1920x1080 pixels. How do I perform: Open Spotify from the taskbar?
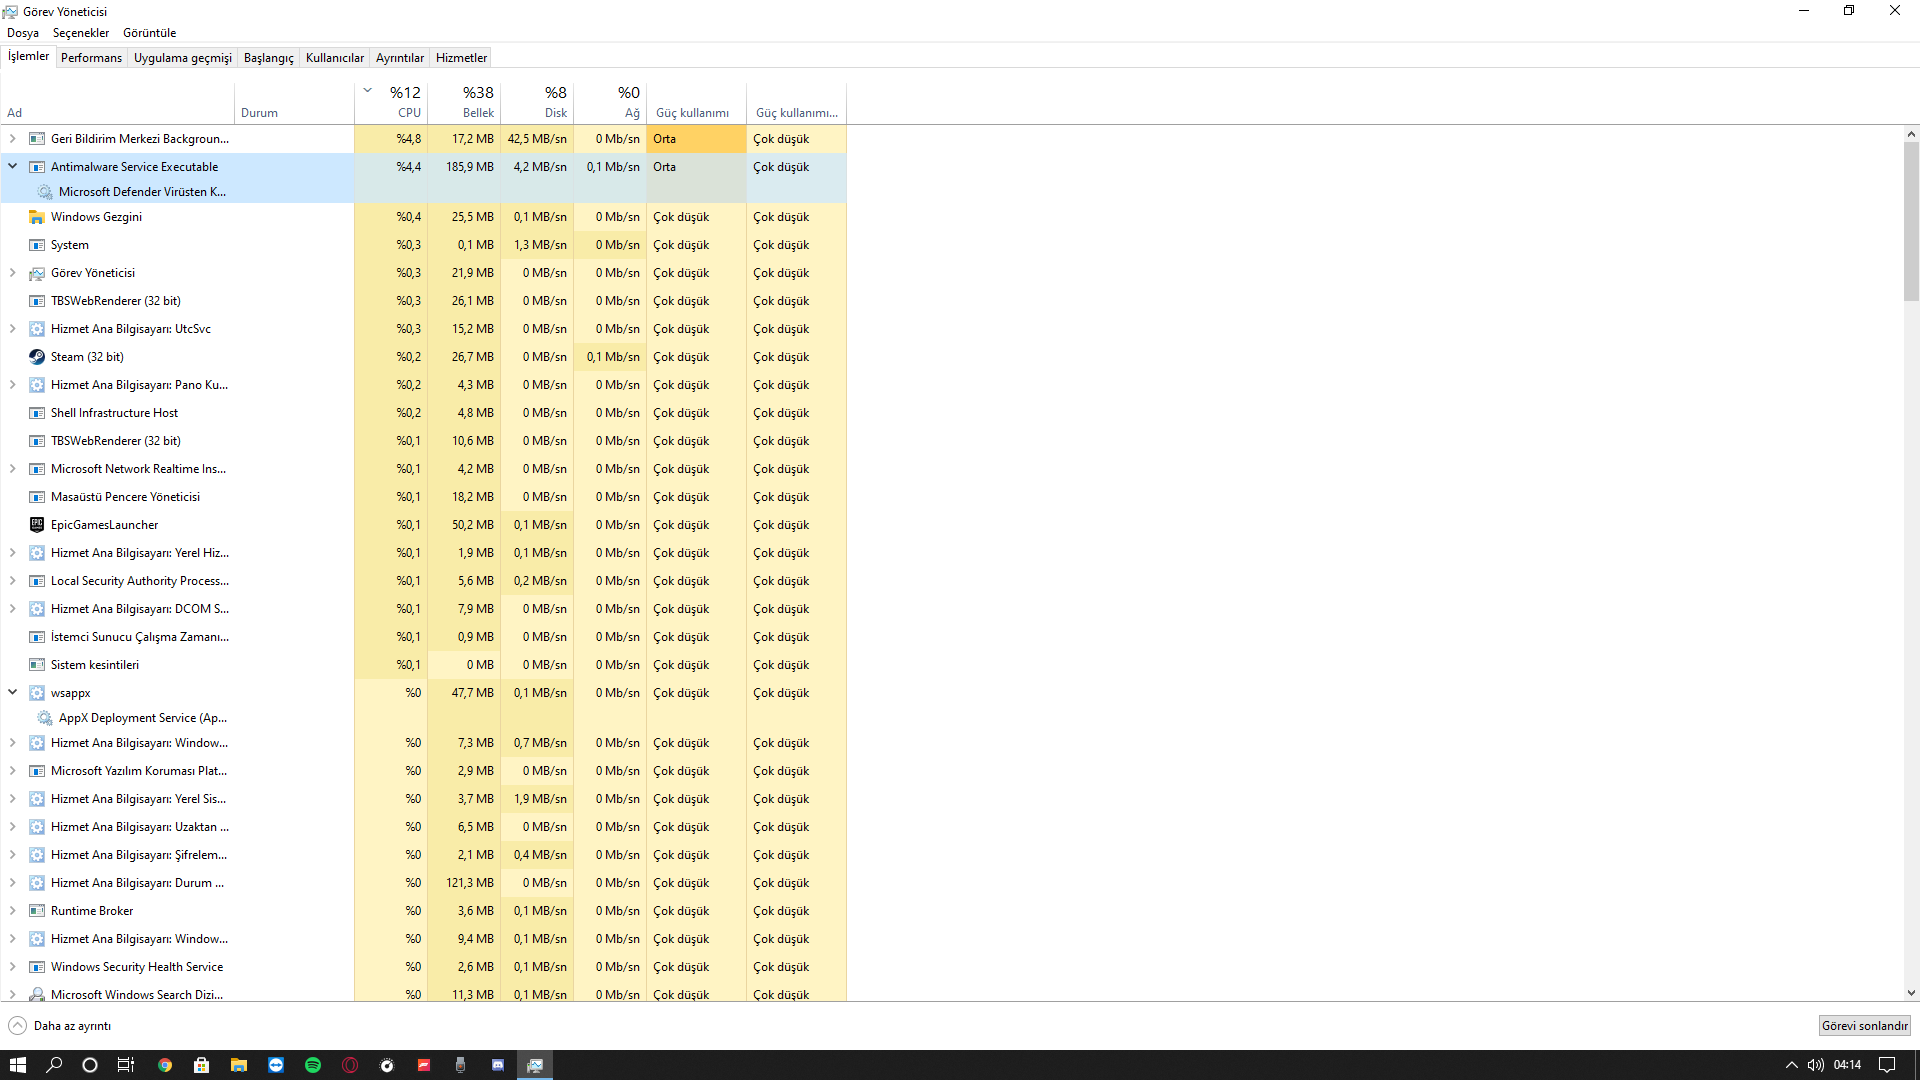pyautogui.click(x=313, y=1065)
